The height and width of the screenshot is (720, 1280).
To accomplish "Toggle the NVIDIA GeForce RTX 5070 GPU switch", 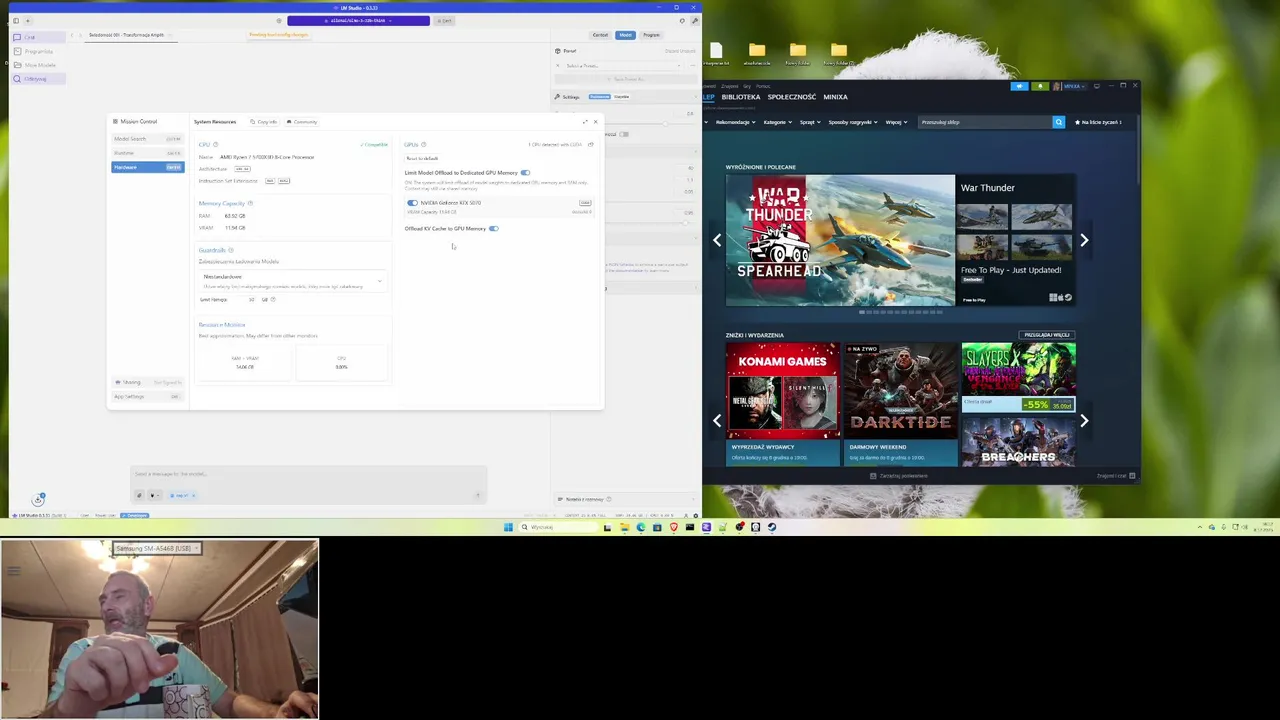I will pos(412,203).
